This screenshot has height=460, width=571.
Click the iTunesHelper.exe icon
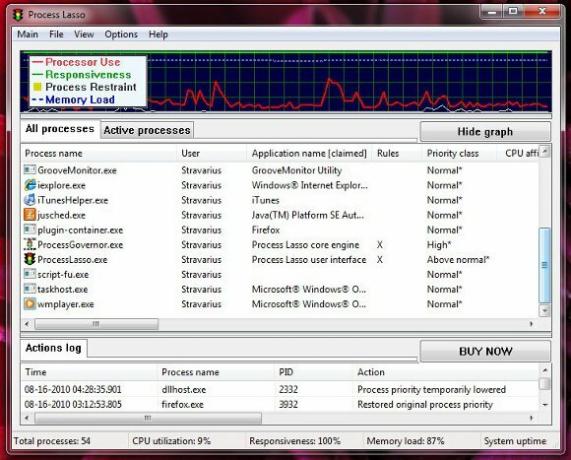(x=30, y=200)
